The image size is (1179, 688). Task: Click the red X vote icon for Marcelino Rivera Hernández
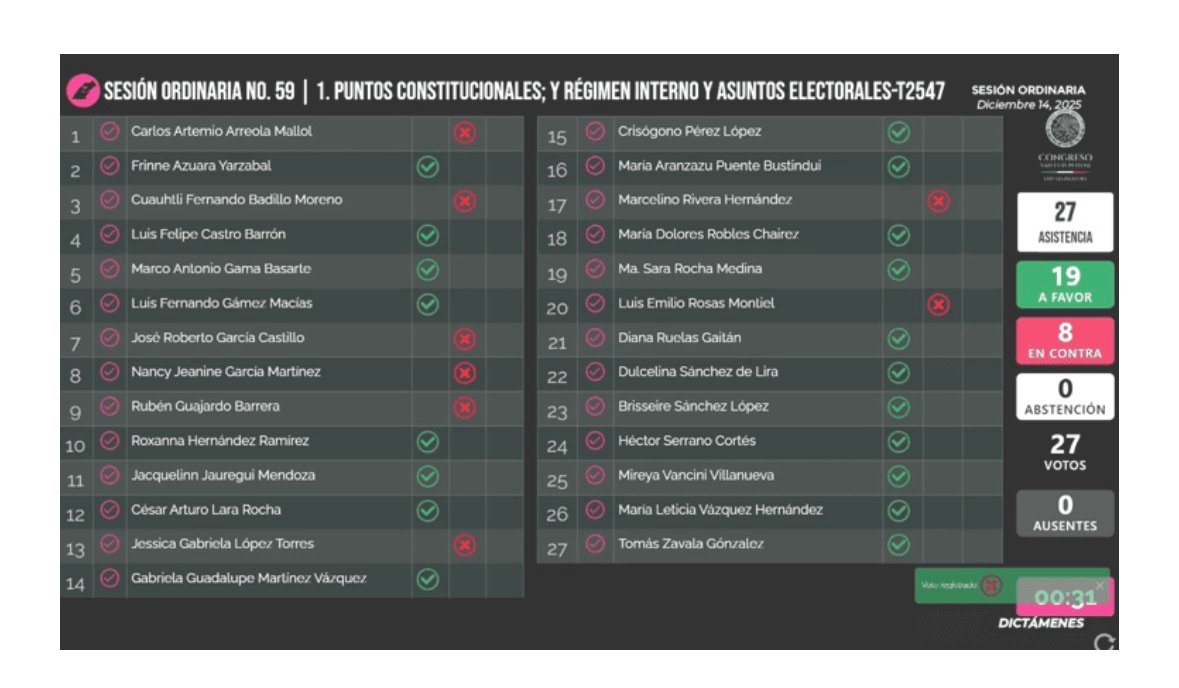(x=938, y=201)
